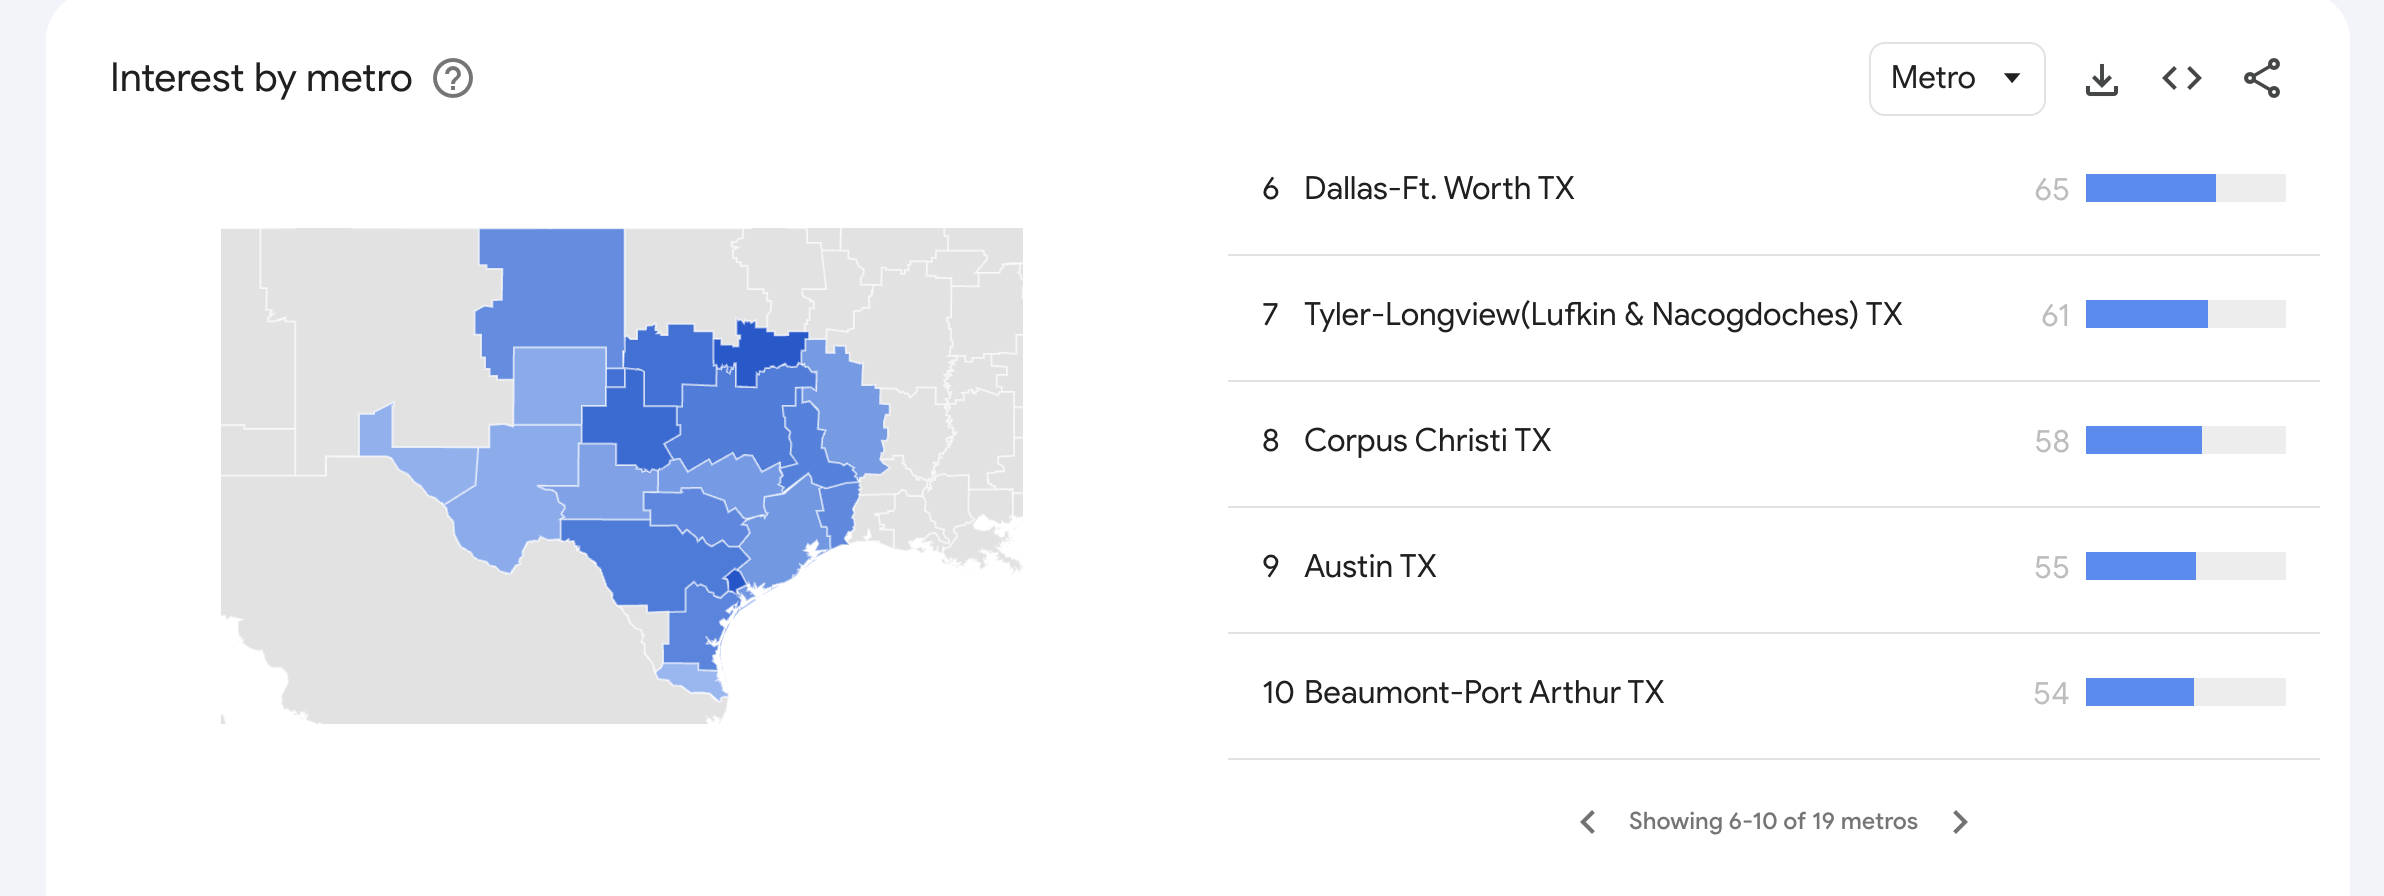The image size is (2384, 896).
Task: Open the embed code for this chart
Action: [2184, 78]
